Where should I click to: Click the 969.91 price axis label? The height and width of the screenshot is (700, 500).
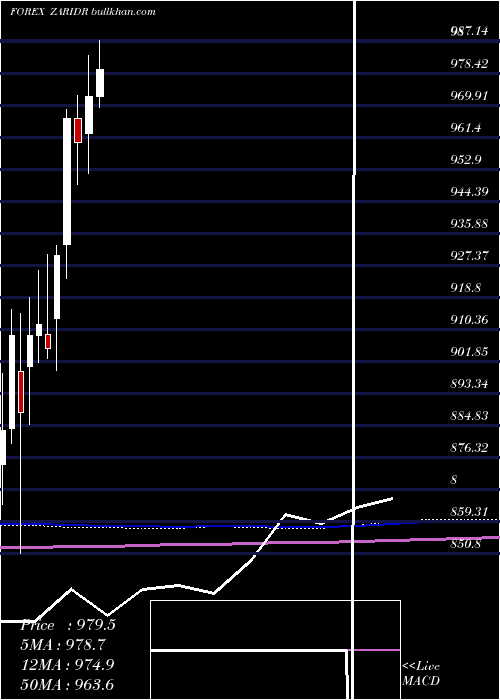(x=469, y=96)
